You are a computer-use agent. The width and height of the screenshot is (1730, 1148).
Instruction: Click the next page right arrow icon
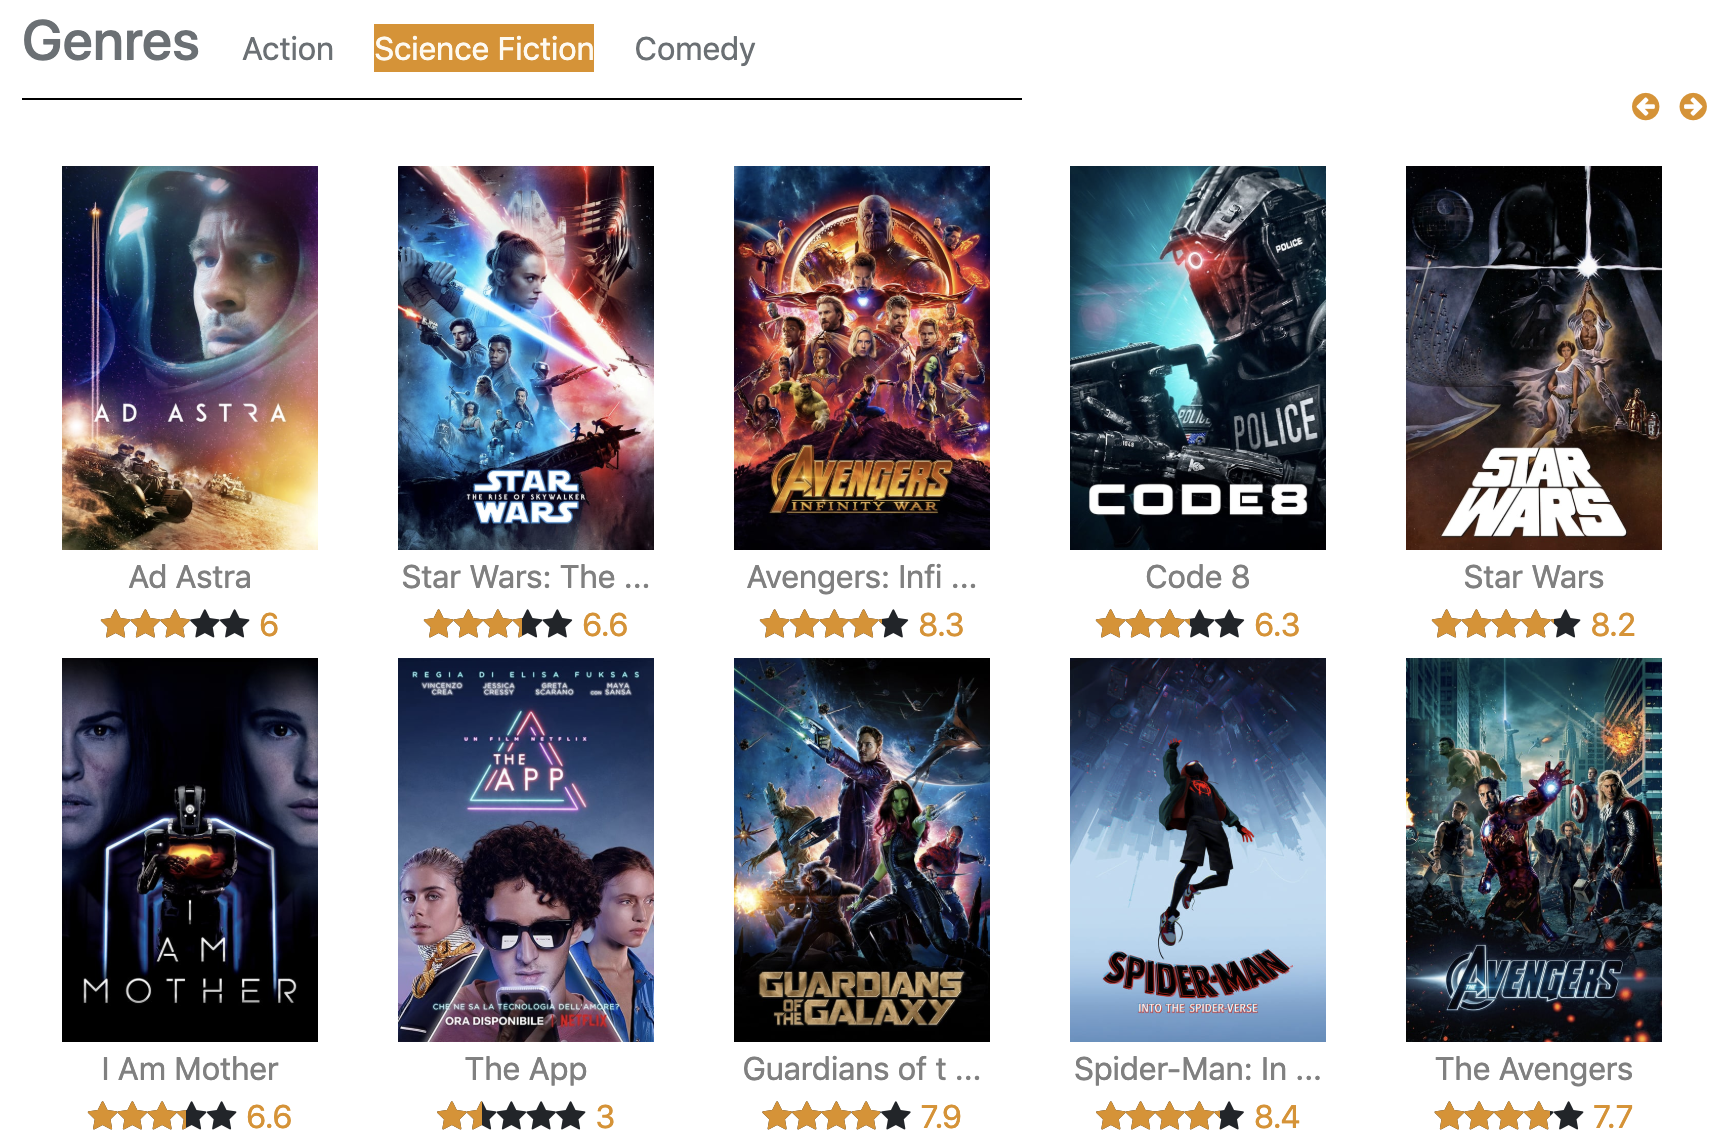[1693, 106]
